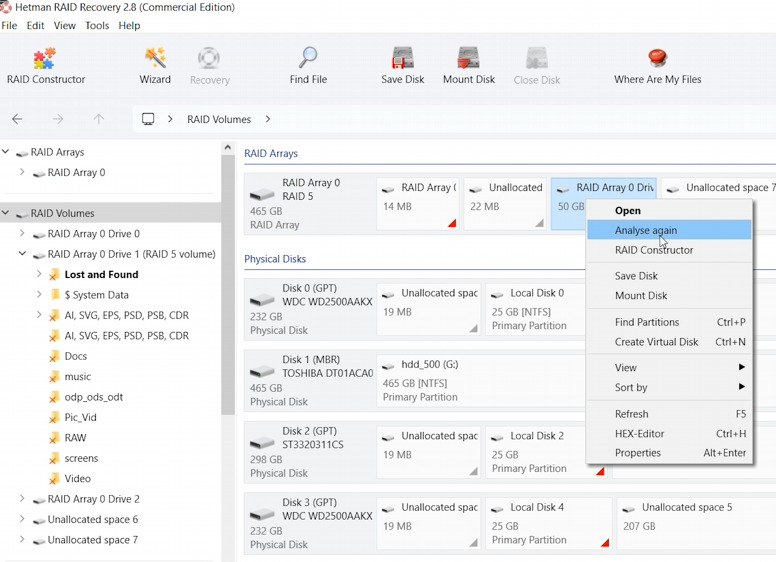The image size is (776, 562).
Task: Click the Save Disk toolbar icon
Action: (402, 58)
